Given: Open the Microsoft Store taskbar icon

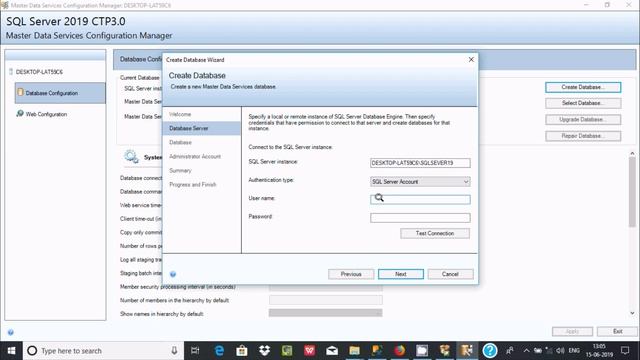Looking at the screenshot, I should 242,351.
